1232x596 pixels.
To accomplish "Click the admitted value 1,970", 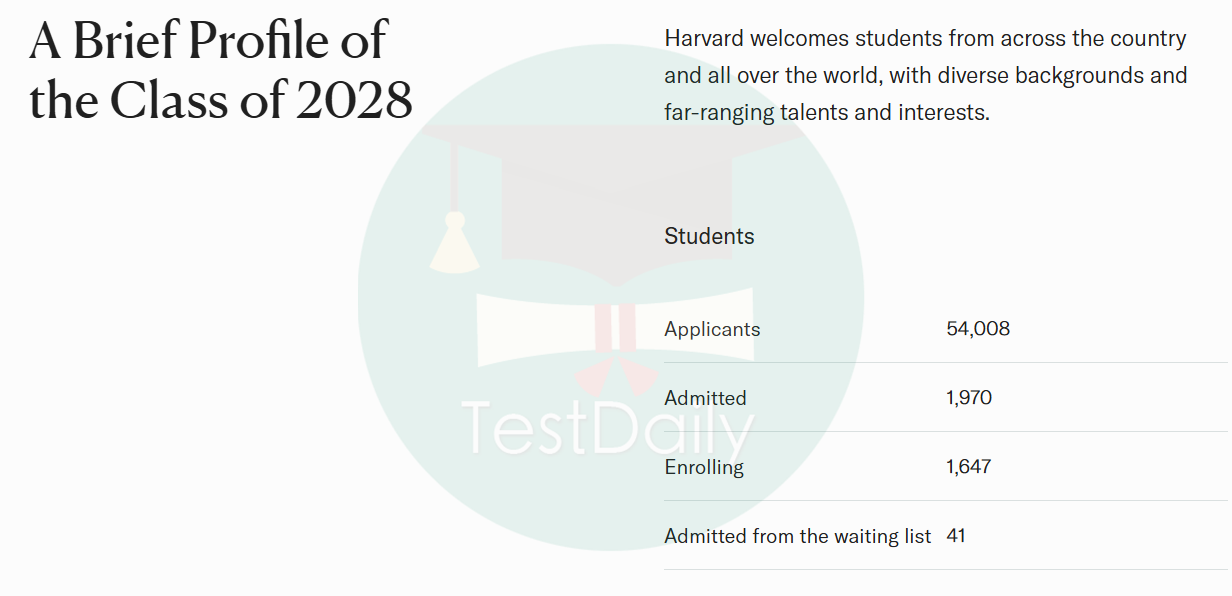I will (969, 398).
